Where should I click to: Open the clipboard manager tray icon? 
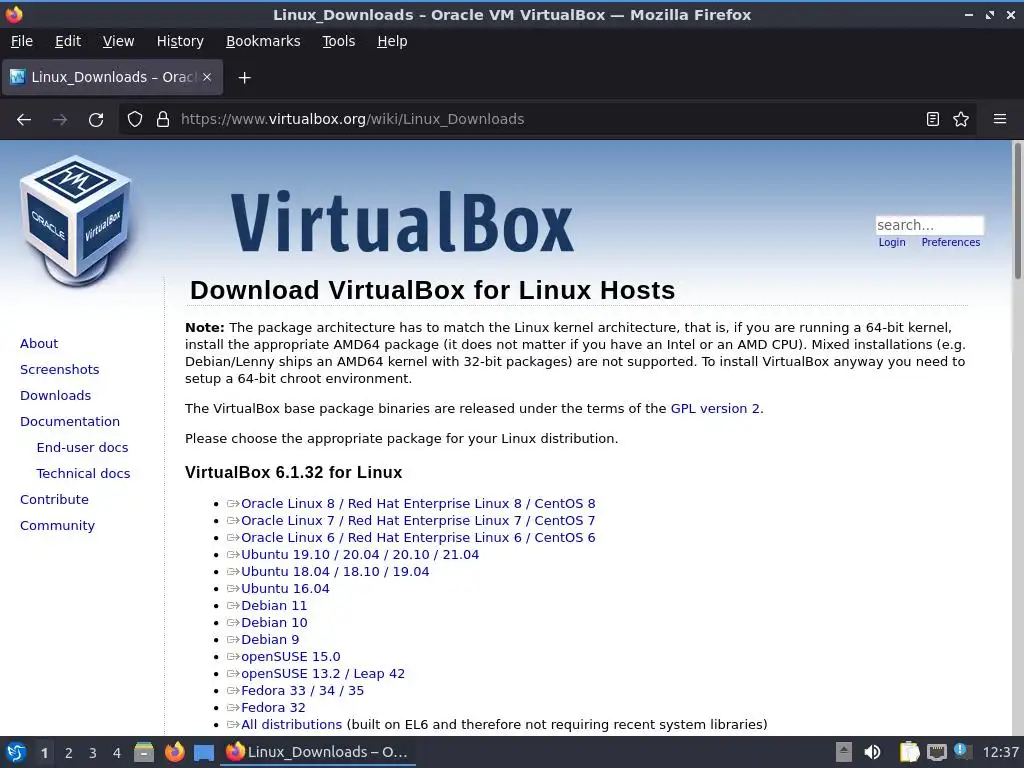[x=909, y=752]
